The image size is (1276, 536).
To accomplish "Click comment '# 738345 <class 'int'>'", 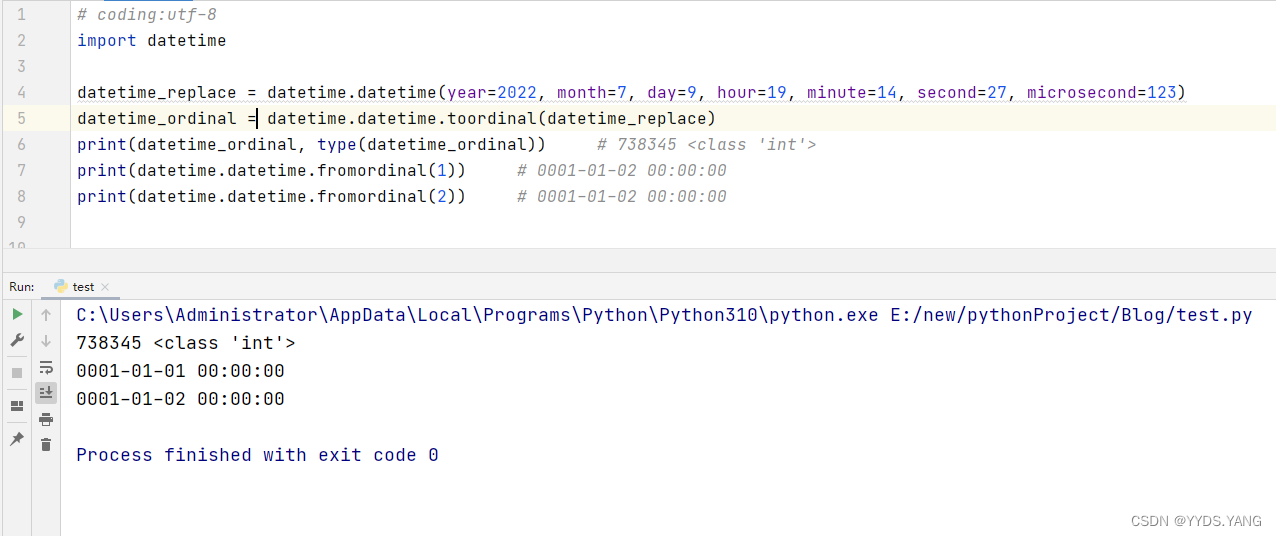I will coord(707,145).
